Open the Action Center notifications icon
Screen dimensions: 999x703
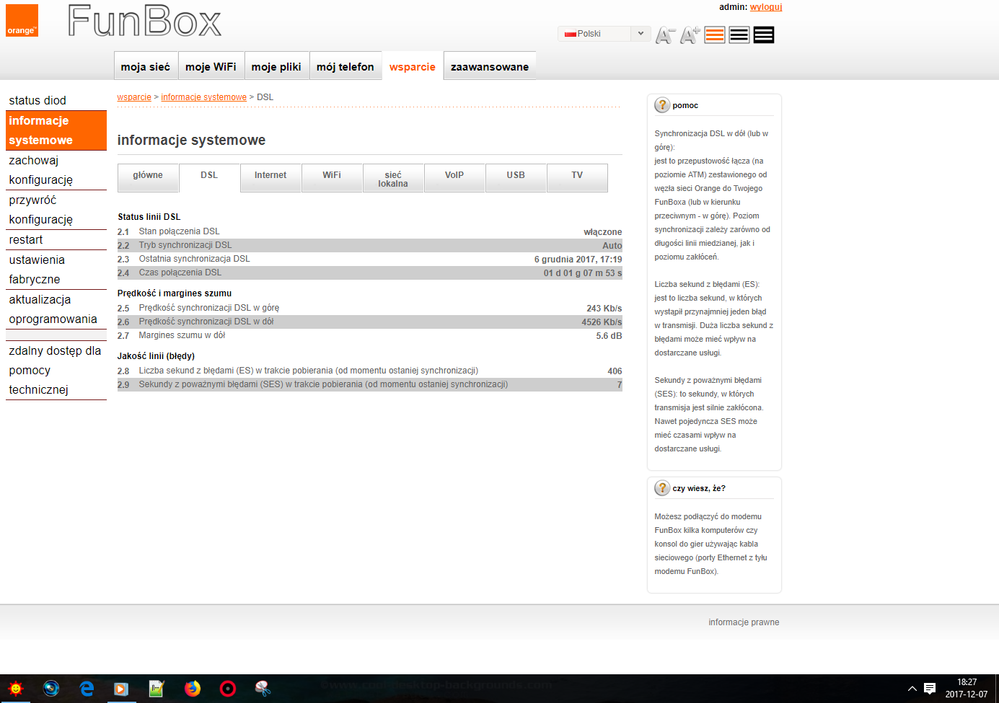click(x=930, y=688)
